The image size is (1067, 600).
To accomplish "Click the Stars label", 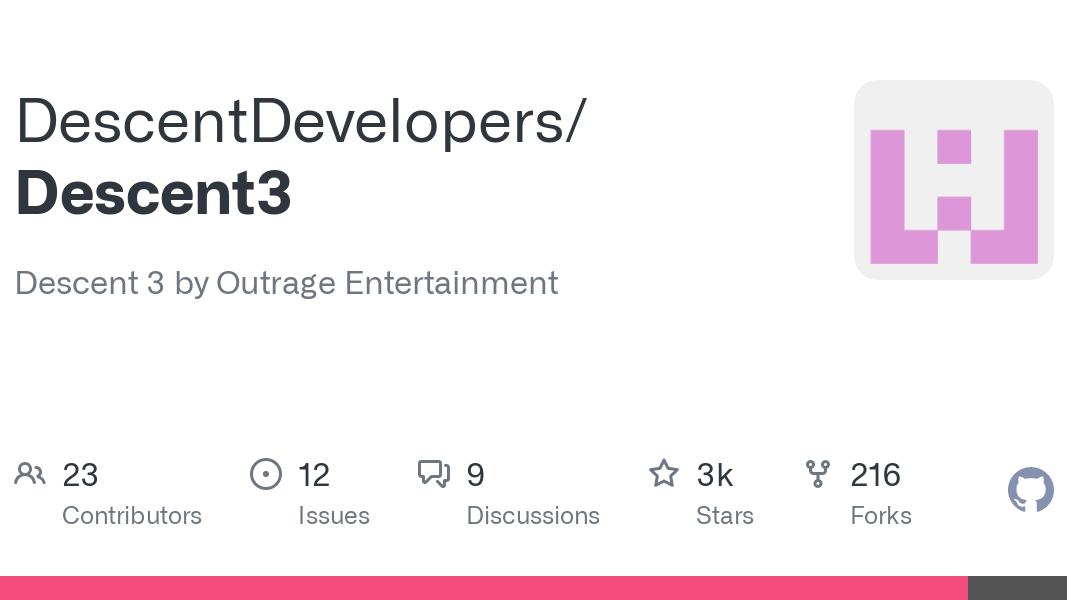I will (725, 516).
